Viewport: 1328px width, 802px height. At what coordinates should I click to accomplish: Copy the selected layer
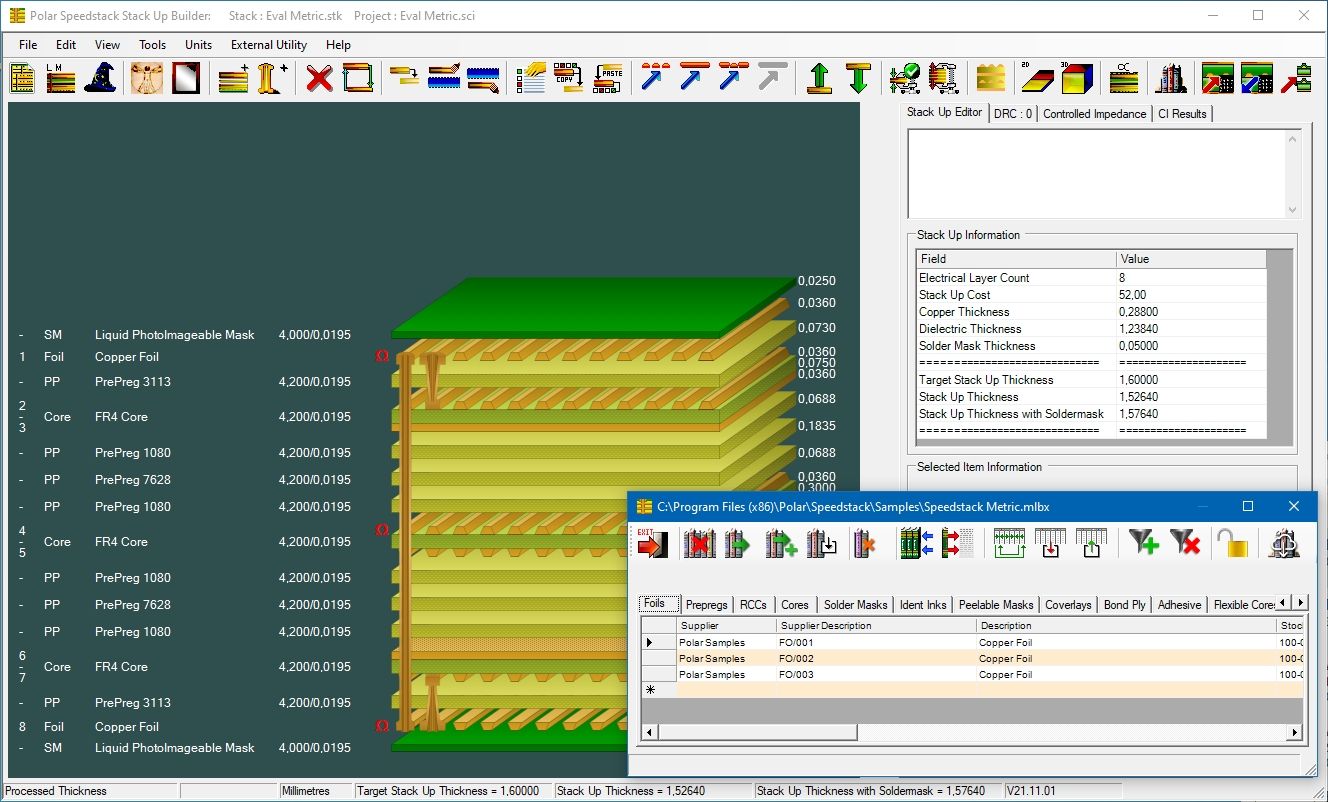[x=568, y=77]
